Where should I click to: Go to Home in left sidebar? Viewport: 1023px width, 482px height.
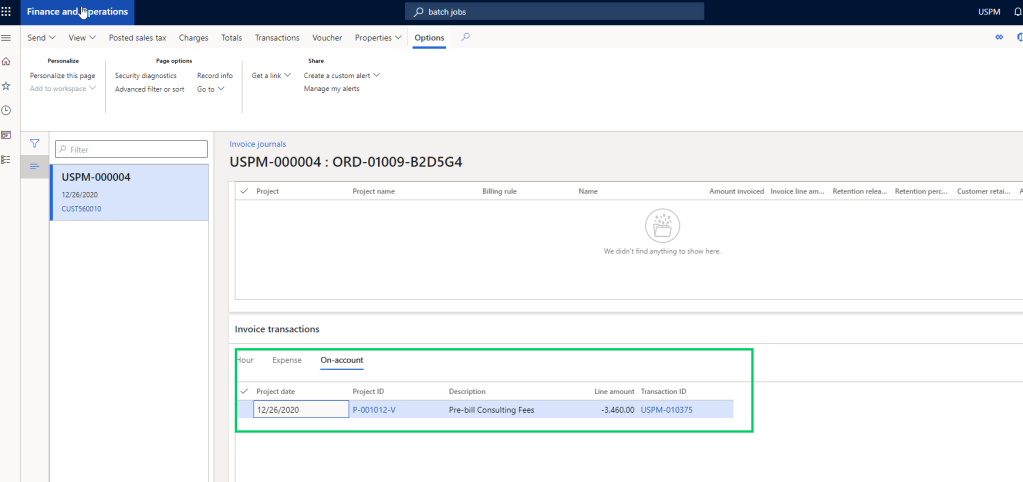7,62
